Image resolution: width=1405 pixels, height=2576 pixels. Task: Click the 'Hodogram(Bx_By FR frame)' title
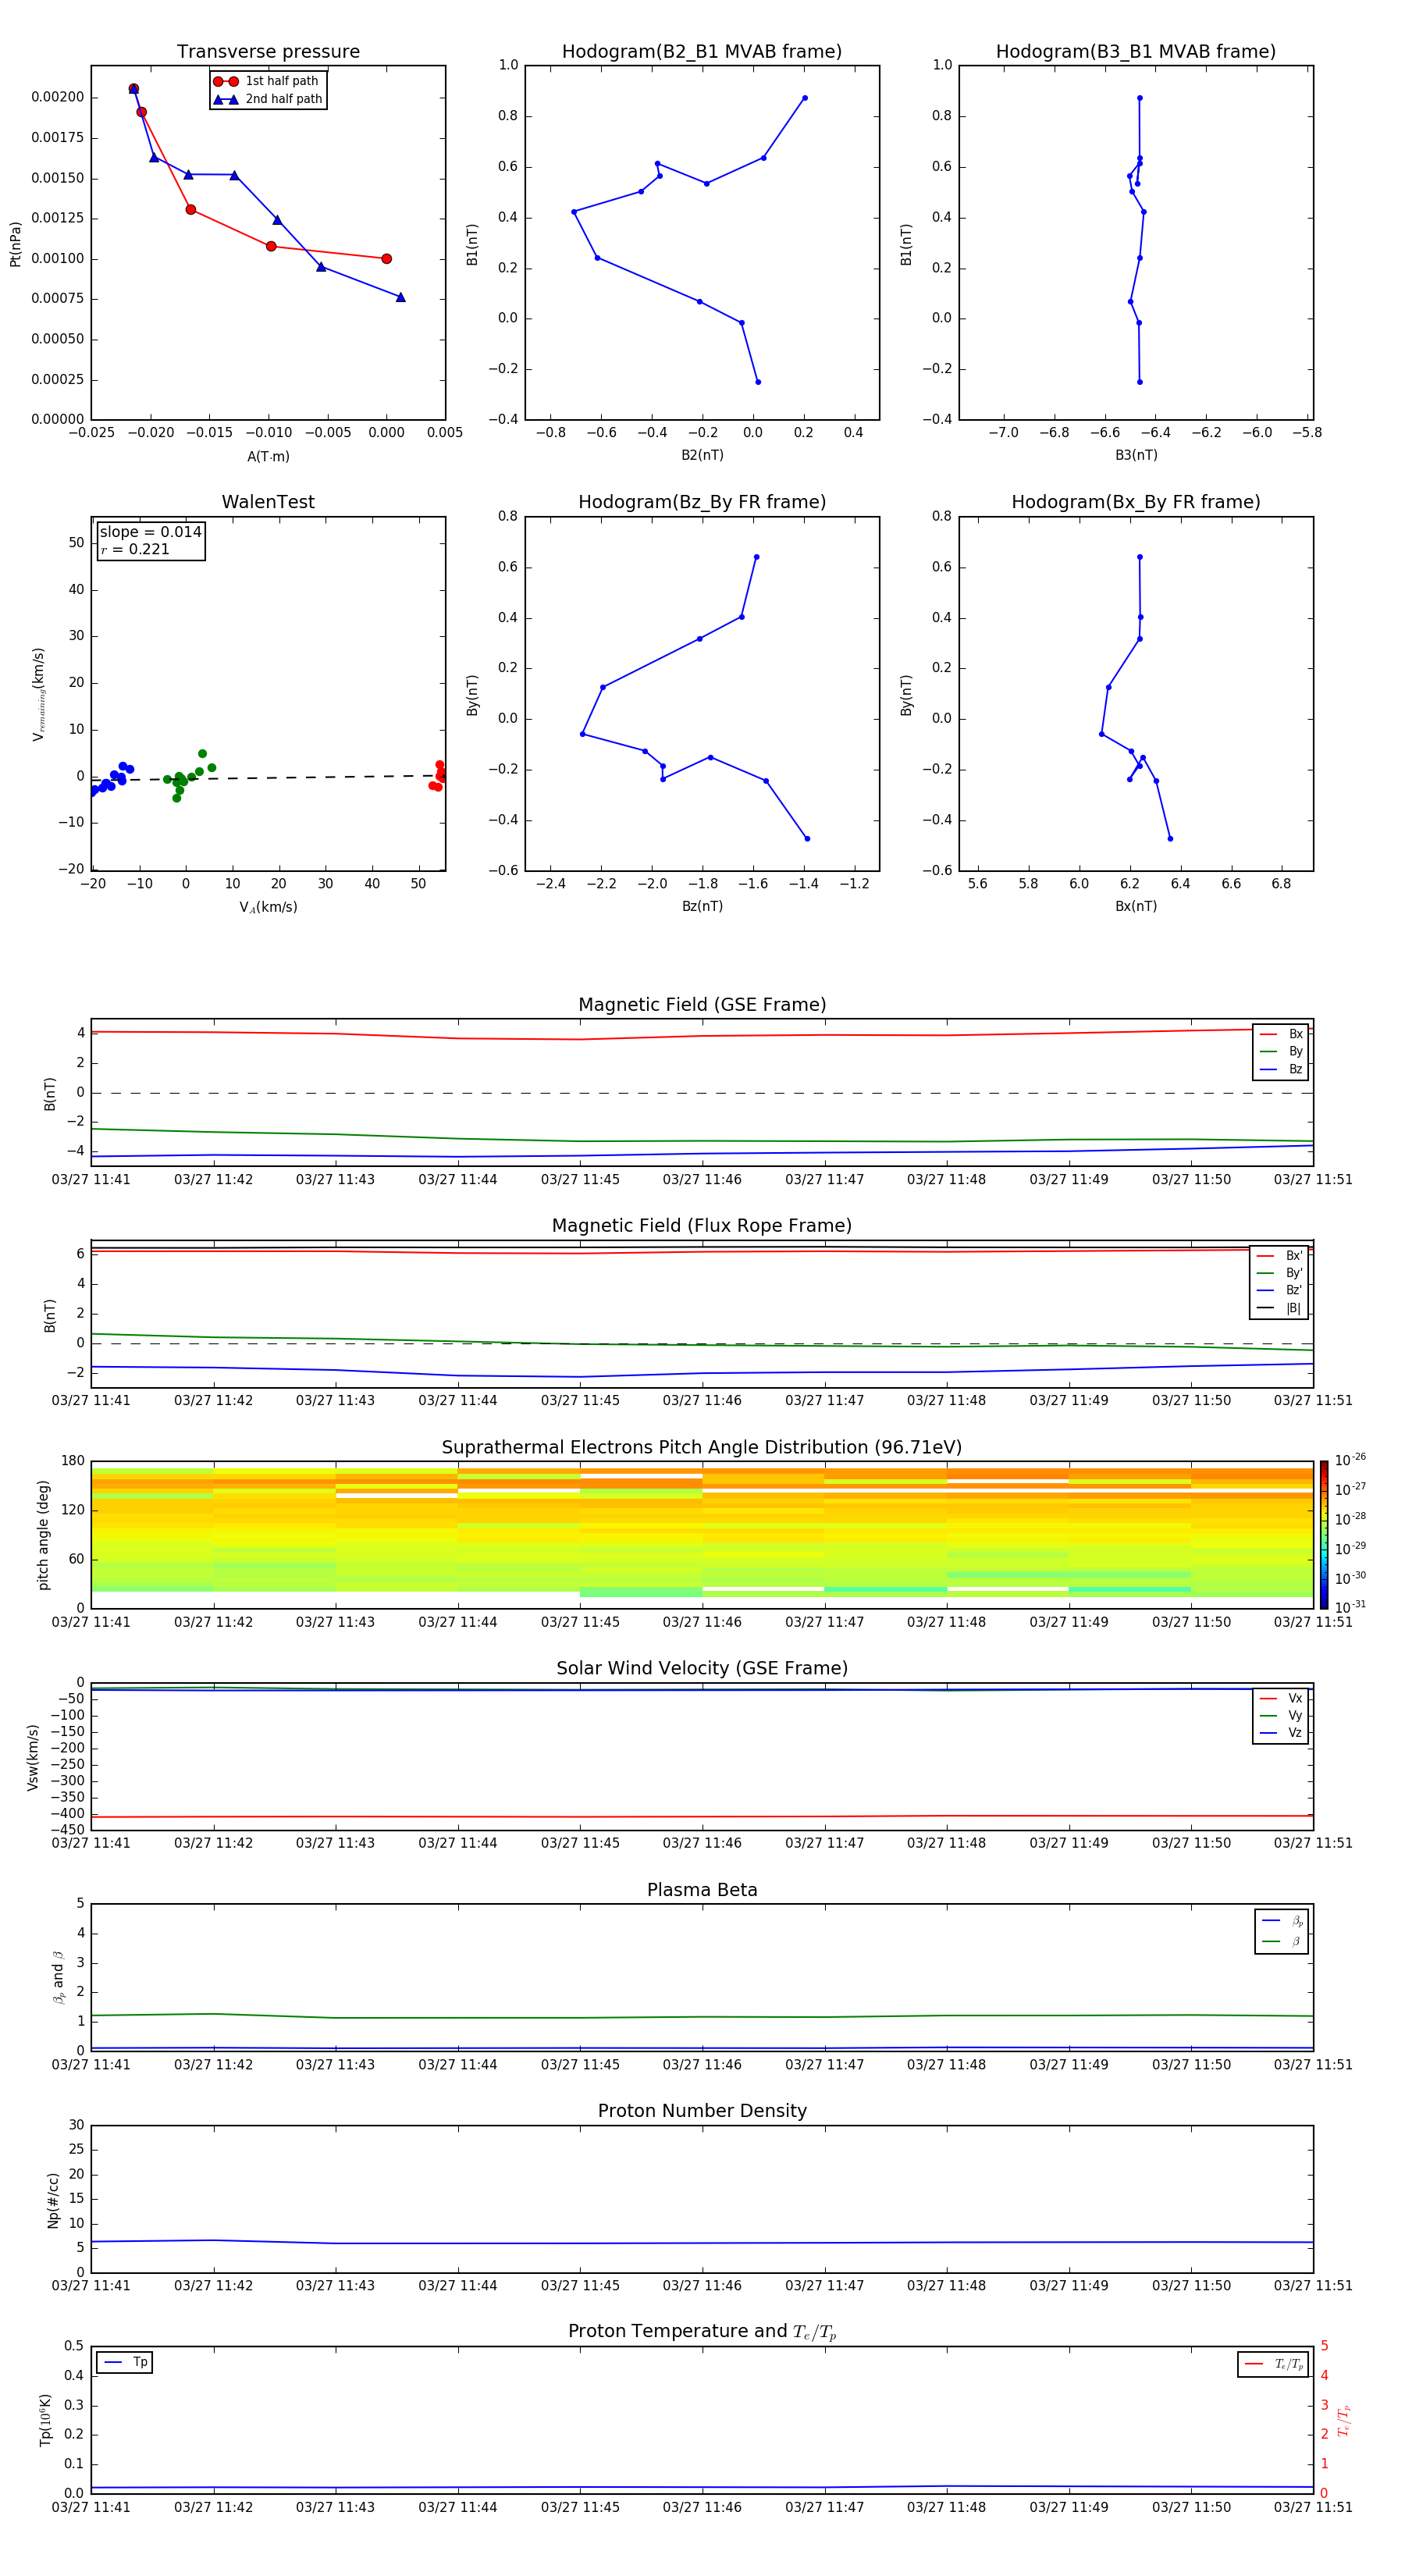point(1136,502)
